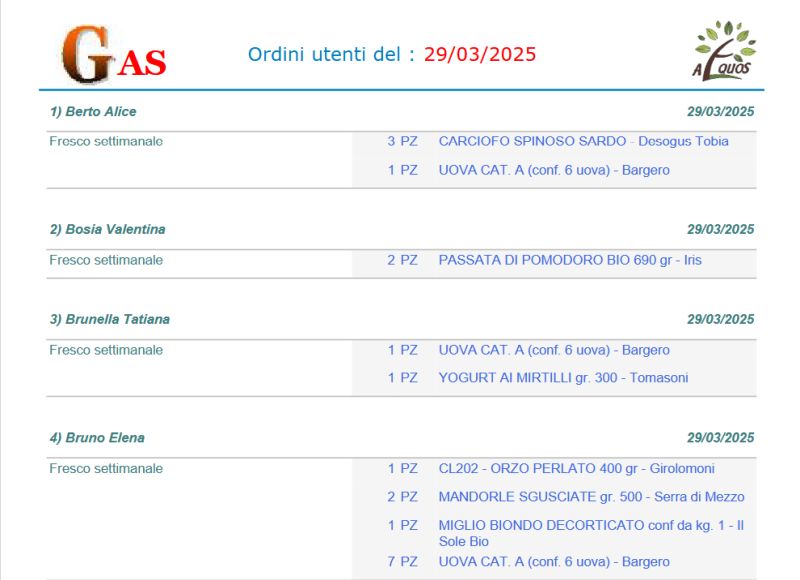Click 'Fresco settimanale' under Bruno Elena
Viewport: 800px width, 580px height.
click(106, 468)
